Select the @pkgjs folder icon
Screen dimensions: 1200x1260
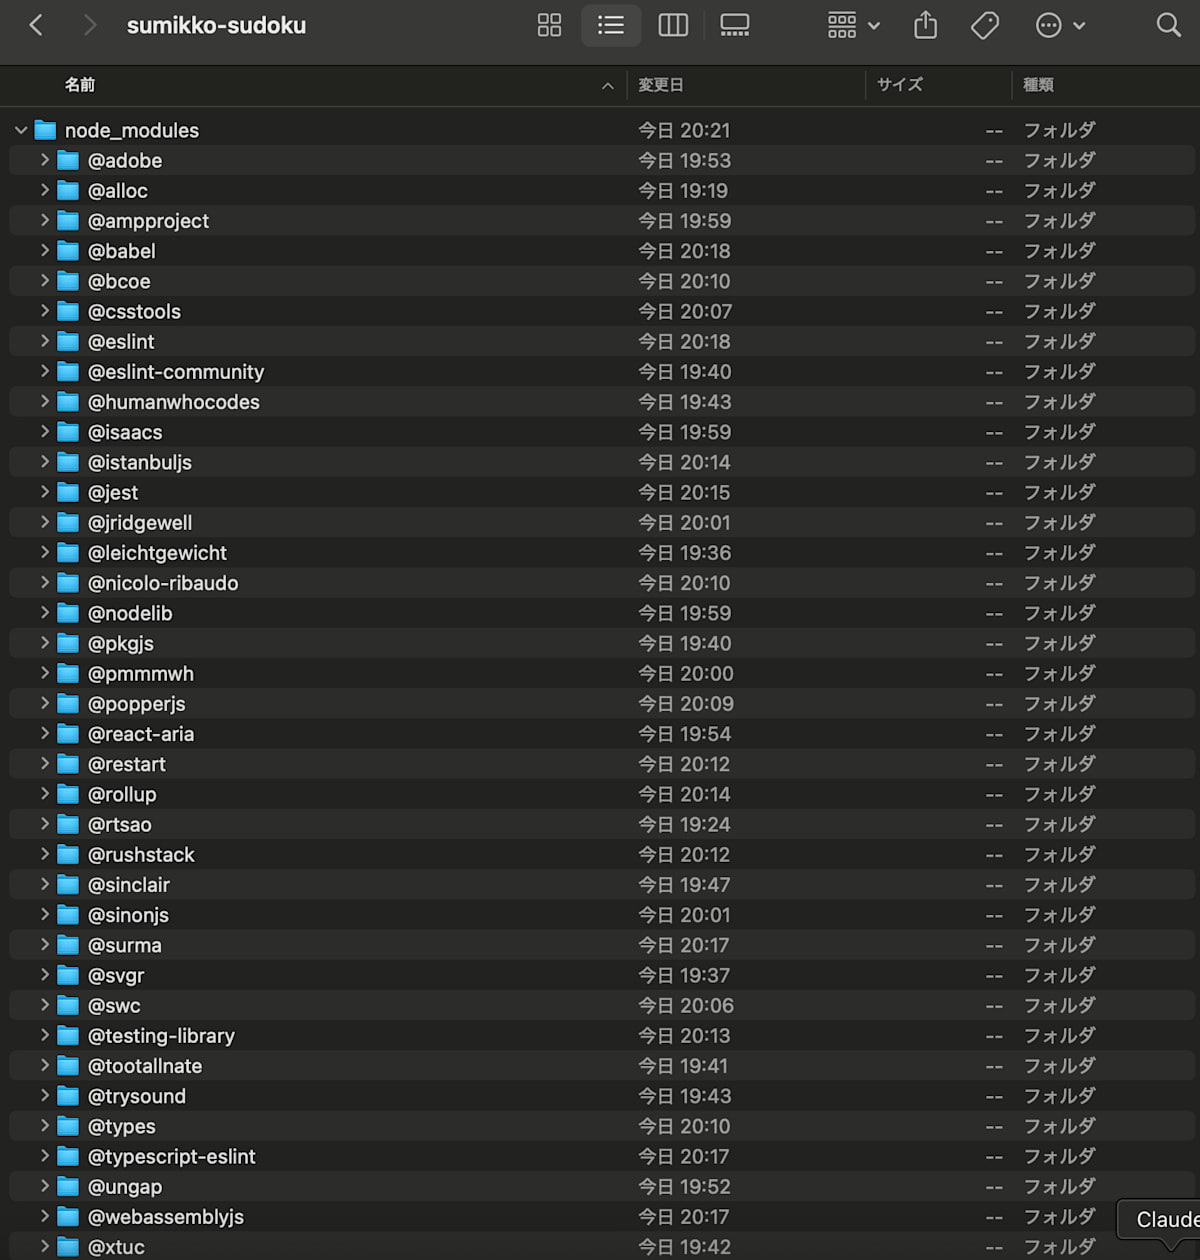68,643
